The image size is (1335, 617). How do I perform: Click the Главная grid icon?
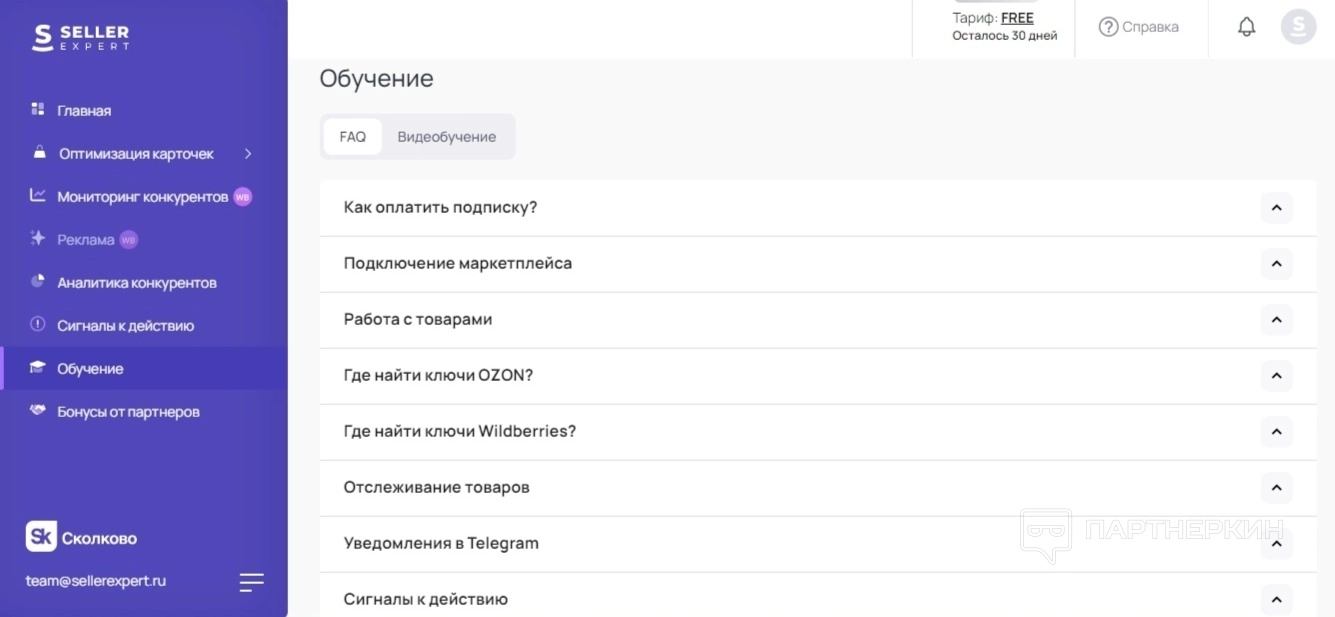38,109
